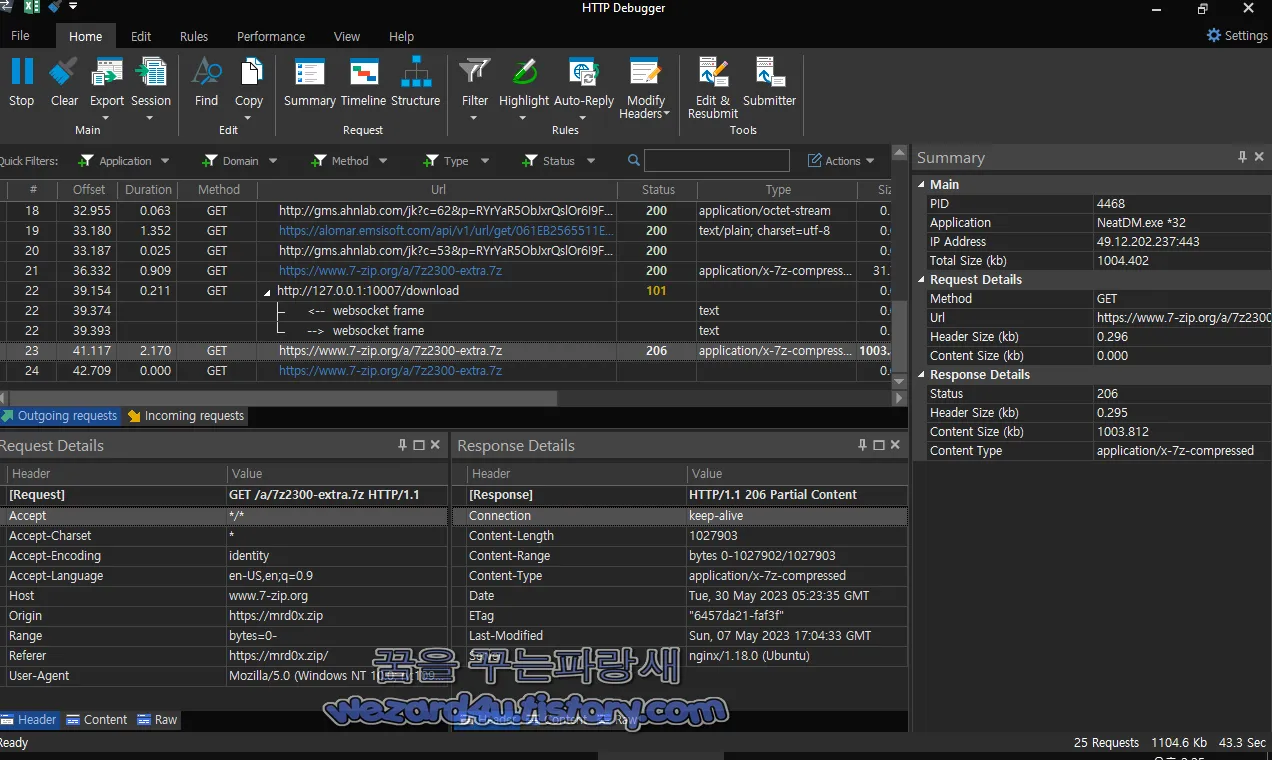
Task: Click the Find icon
Action: coord(206,72)
